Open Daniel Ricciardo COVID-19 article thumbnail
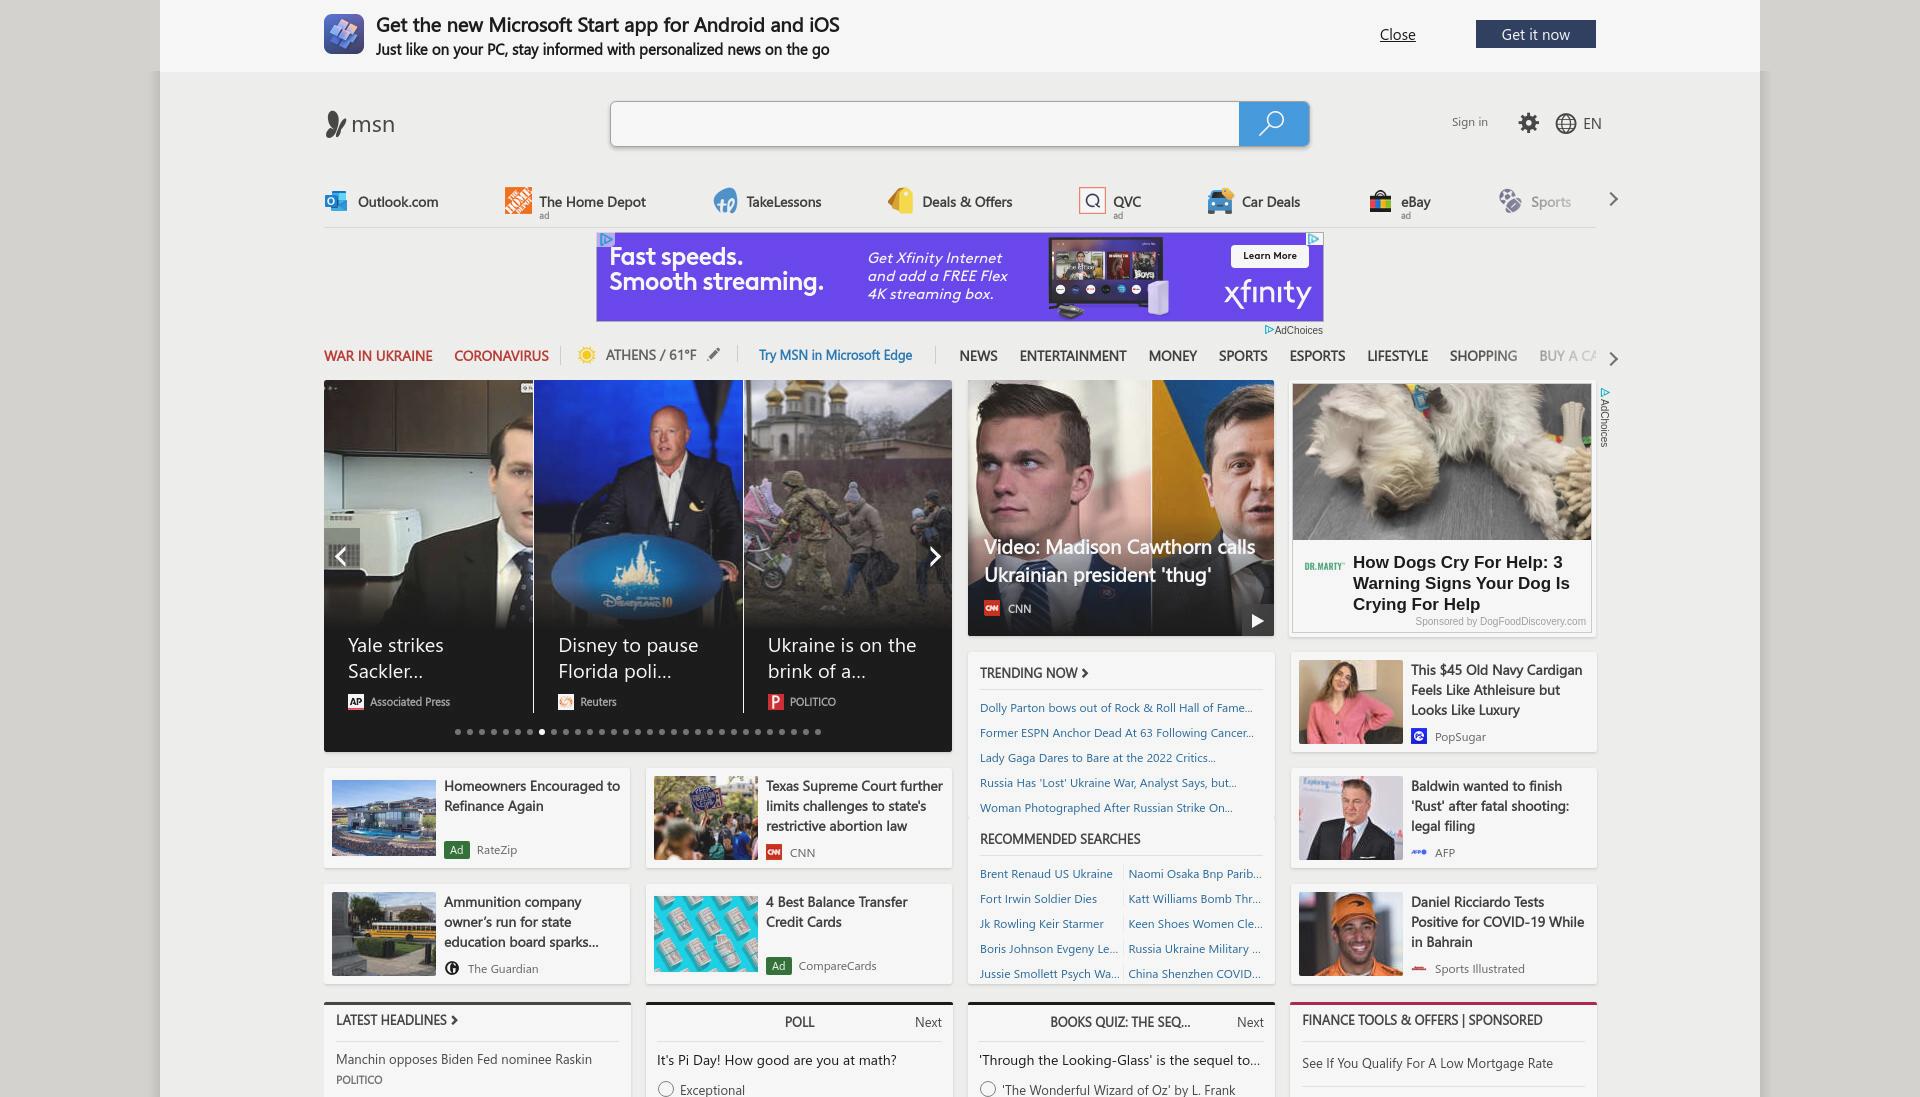Viewport: 1920px width, 1097px height. click(1350, 934)
